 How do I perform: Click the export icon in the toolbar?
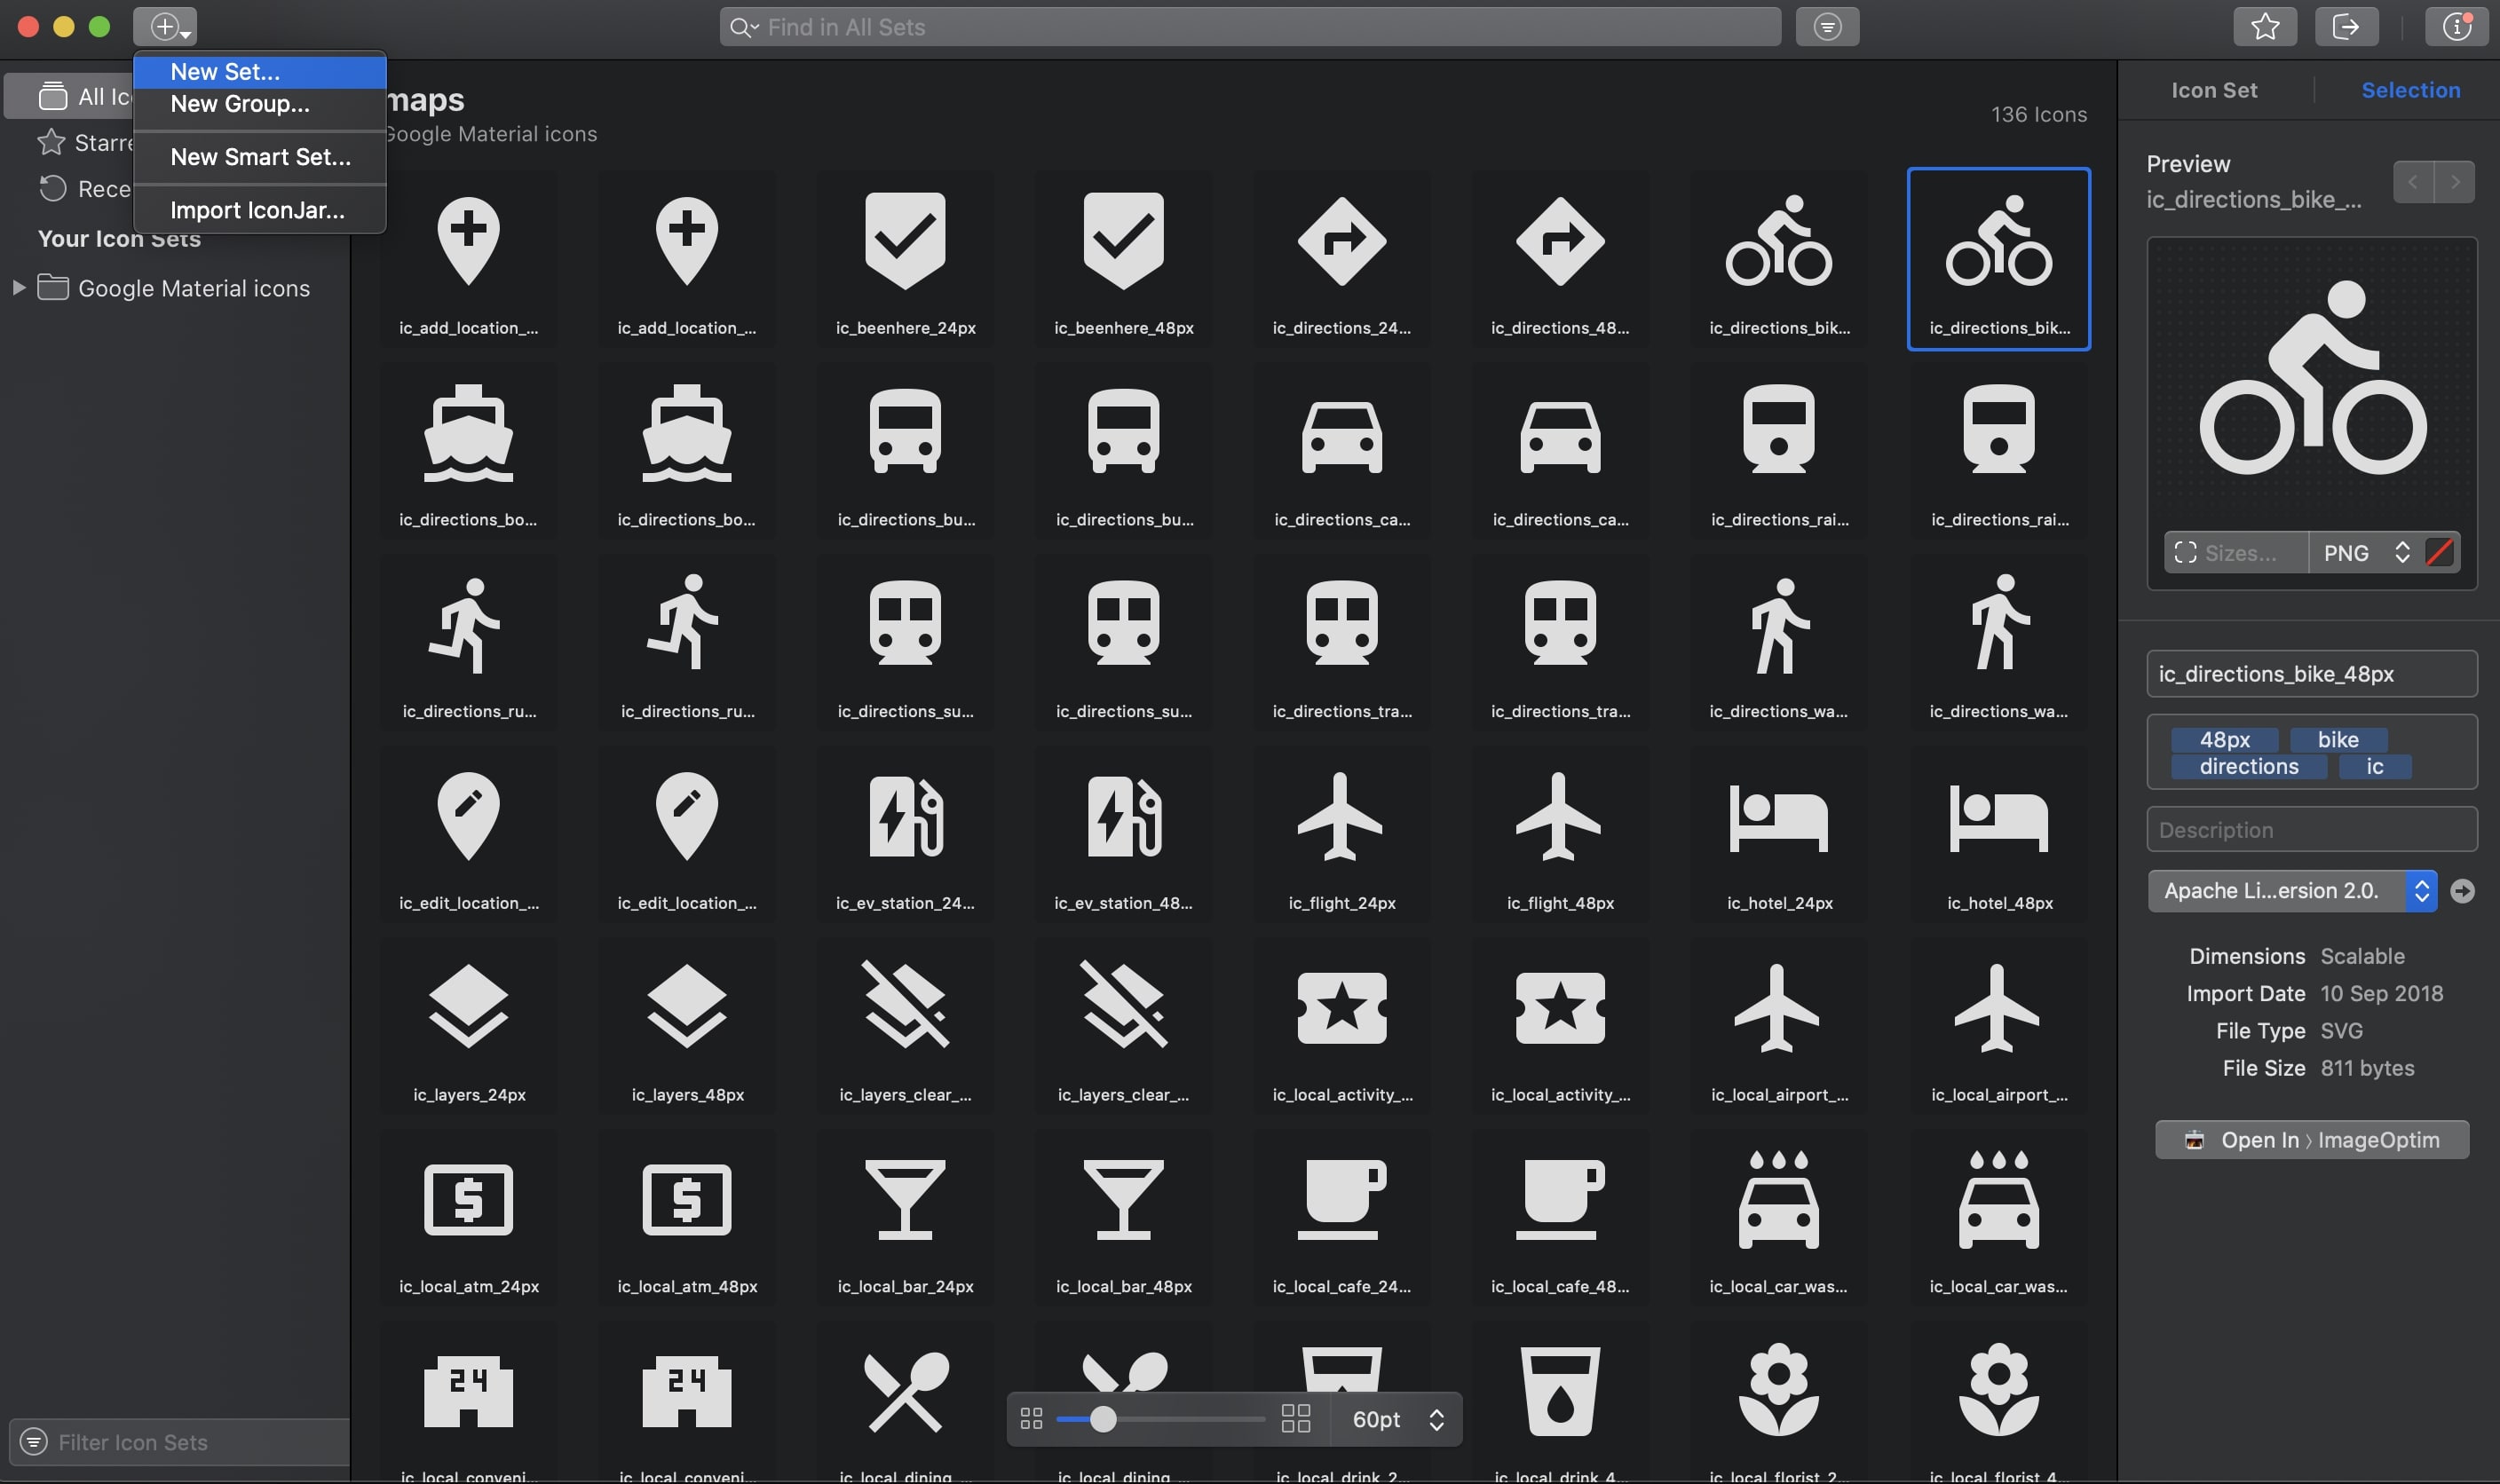click(2346, 26)
